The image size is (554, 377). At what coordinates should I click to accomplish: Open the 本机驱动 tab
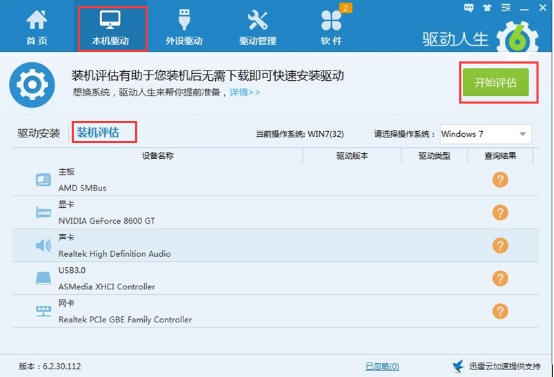click(x=110, y=27)
